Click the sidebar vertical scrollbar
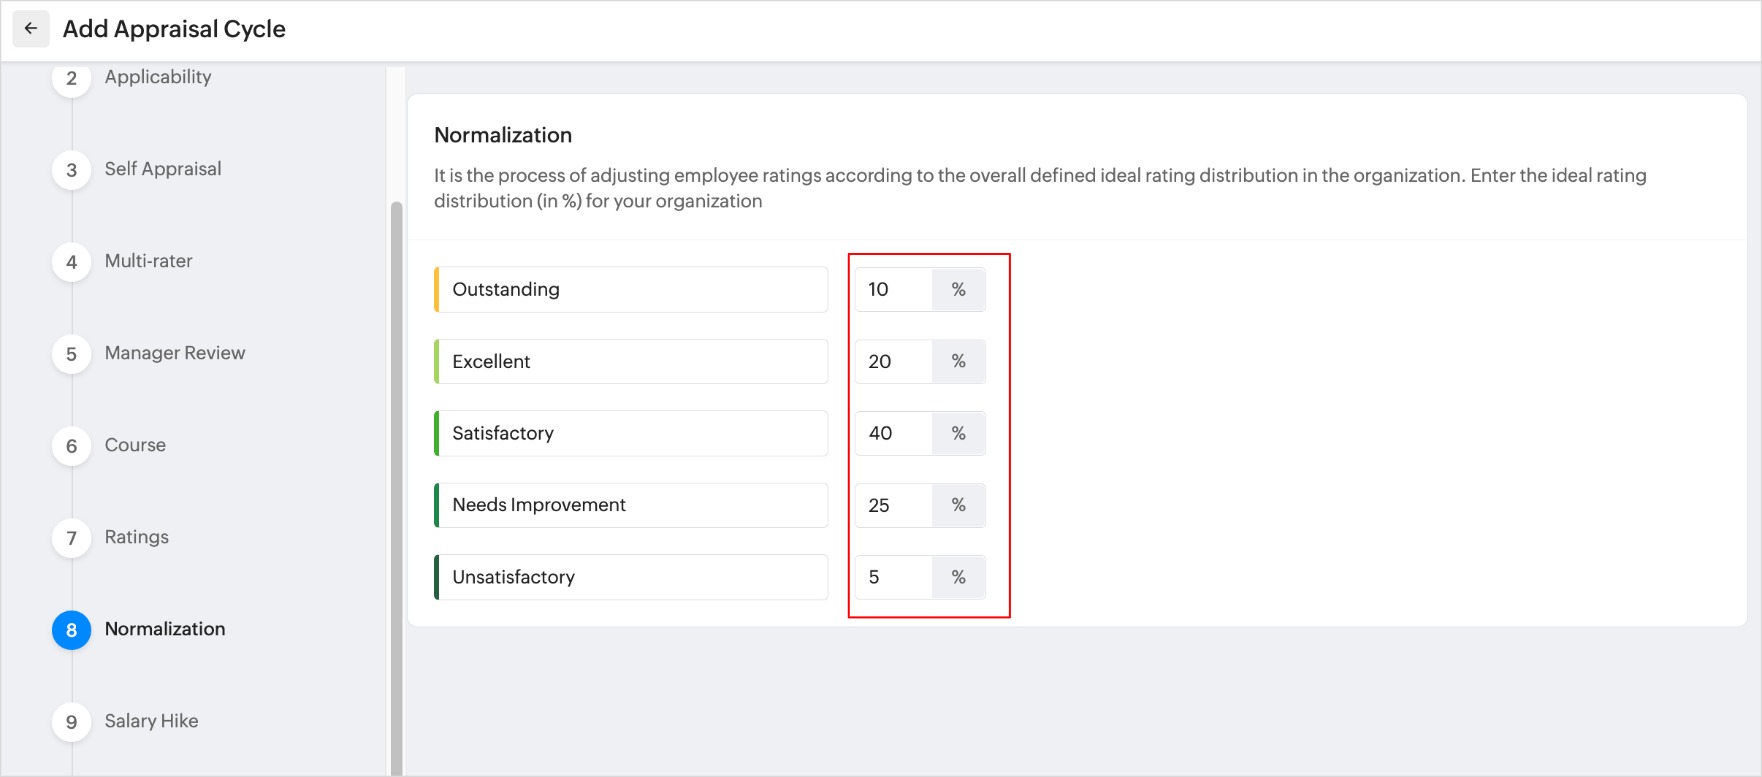Image resolution: width=1762 pixels, height=777 pixels. [x=396, y=488]
